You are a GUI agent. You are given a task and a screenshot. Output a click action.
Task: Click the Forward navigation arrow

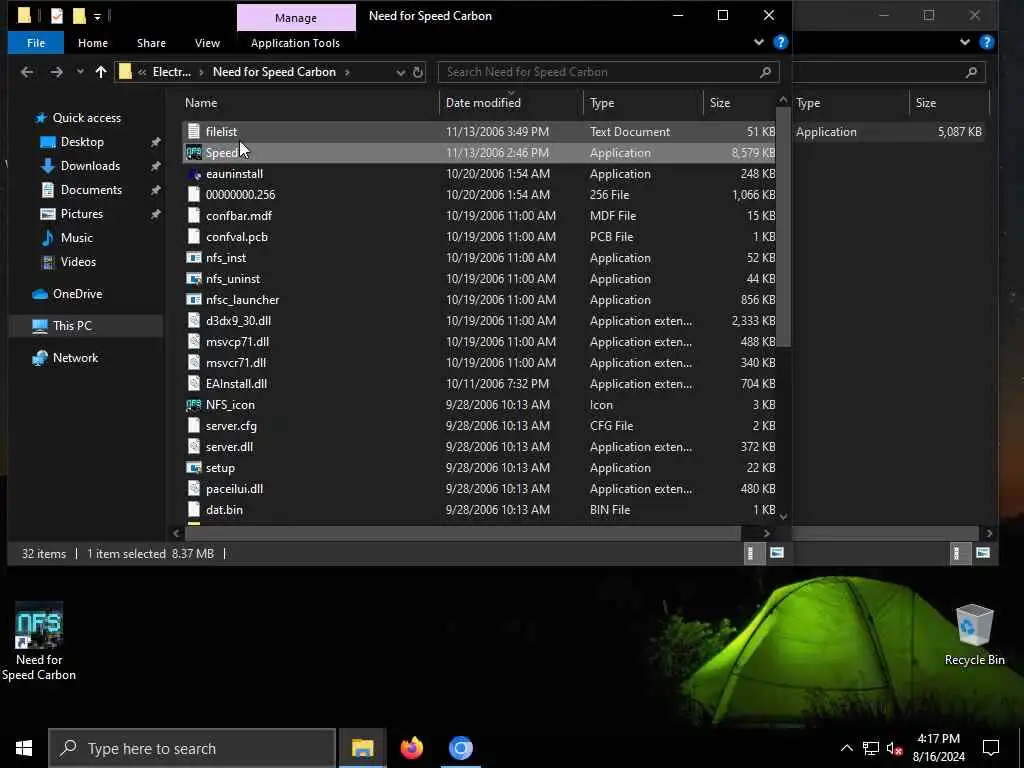coord(56,72)
